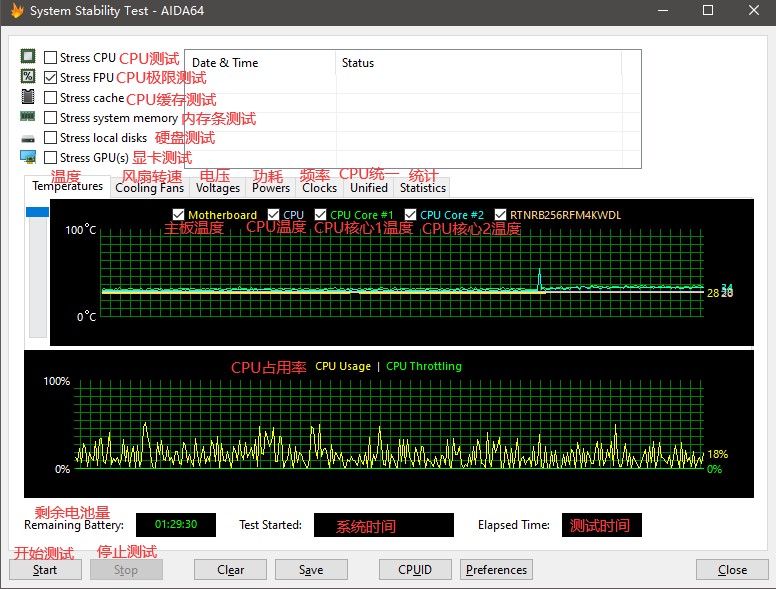Image resolution: width=776 pixels, height=589 pixels.
Task: Save the test results
Action: click(x=311, y=570)
